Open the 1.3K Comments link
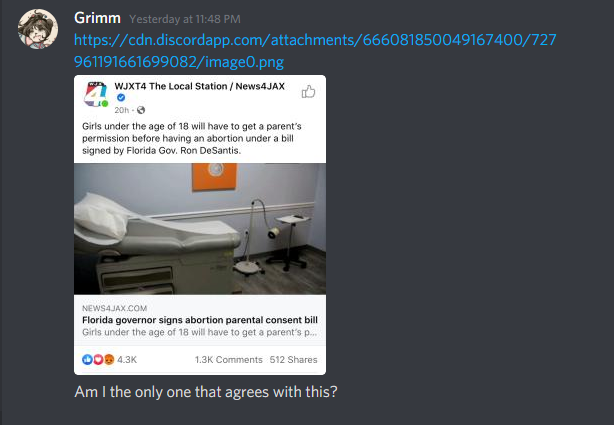614x425 pixels. coord(229,360)
